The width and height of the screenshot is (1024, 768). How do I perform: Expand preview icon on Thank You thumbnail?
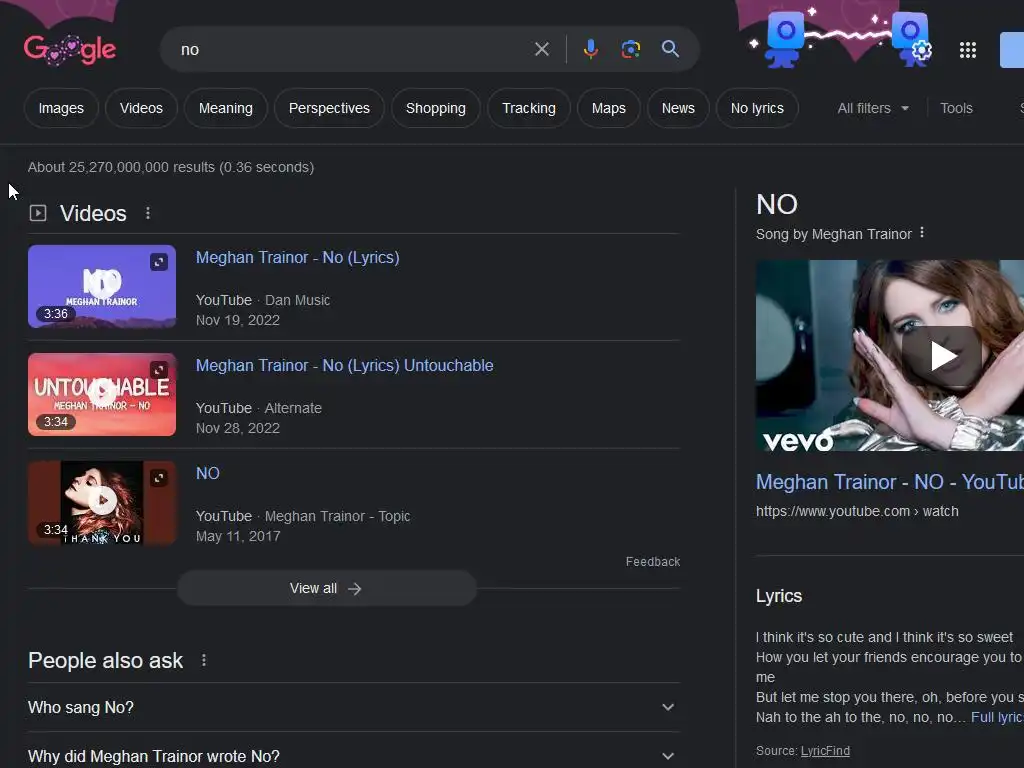tap(159, 478)
